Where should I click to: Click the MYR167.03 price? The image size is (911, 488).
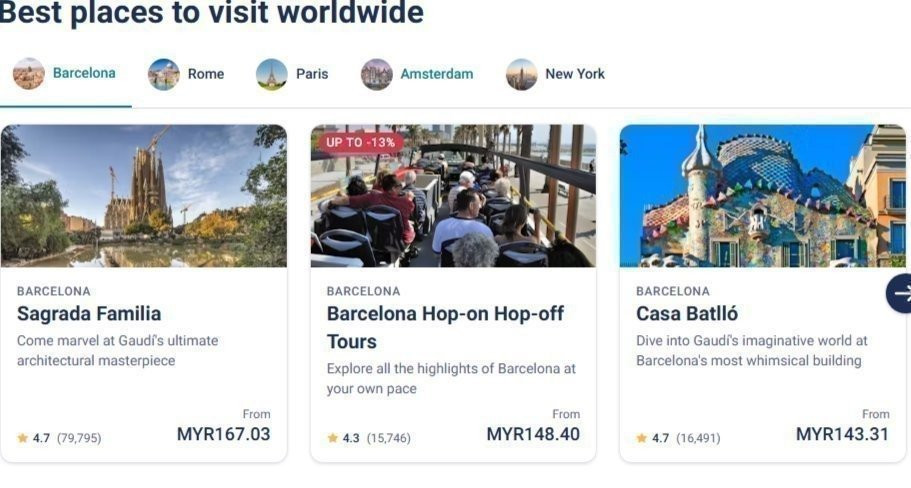pyautogui.click(x=223, y=434)
